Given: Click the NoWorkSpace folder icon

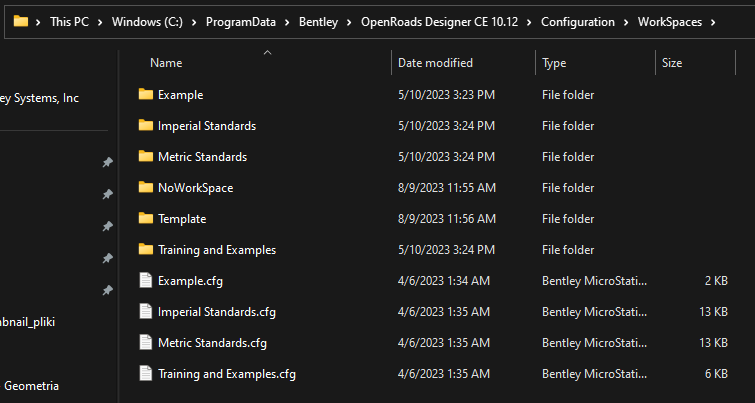Looking at the screenshot, I should [x=145, y=187].
